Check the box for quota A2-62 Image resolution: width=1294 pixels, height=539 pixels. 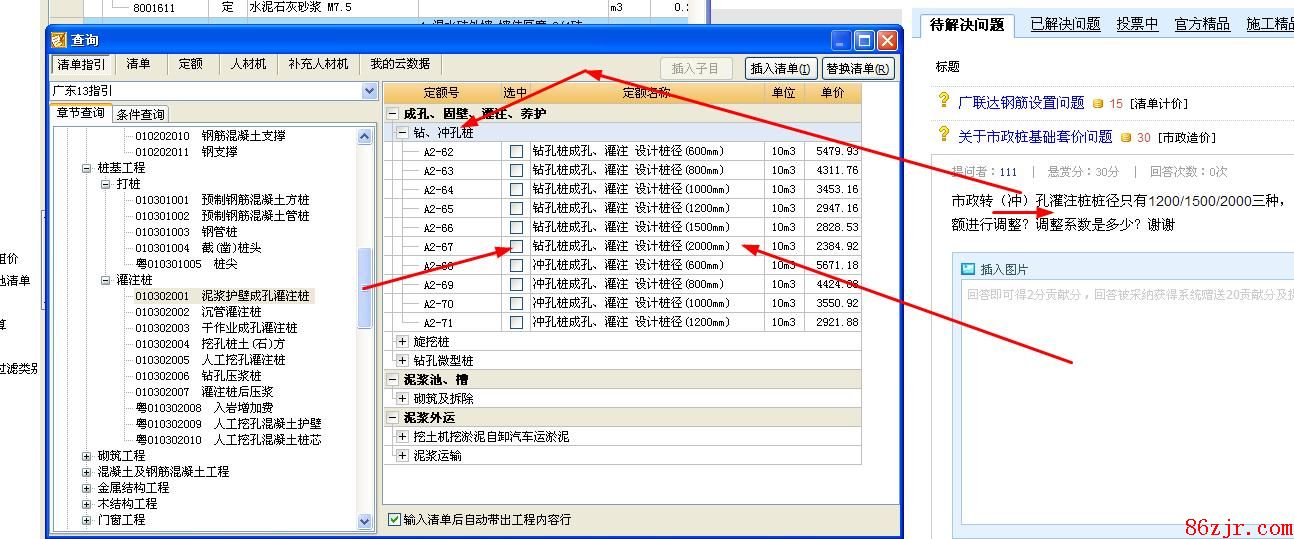(x=516, y=152)
